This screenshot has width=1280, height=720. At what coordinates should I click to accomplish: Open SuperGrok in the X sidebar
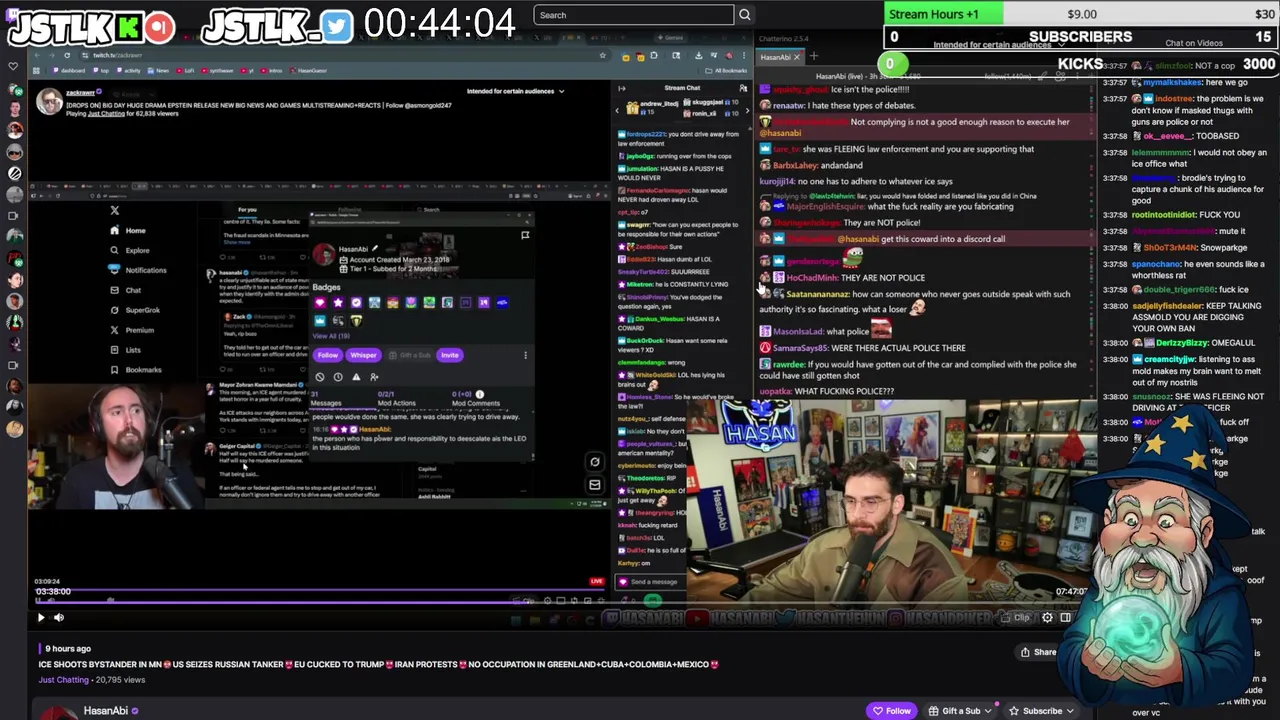coord(135,310)
